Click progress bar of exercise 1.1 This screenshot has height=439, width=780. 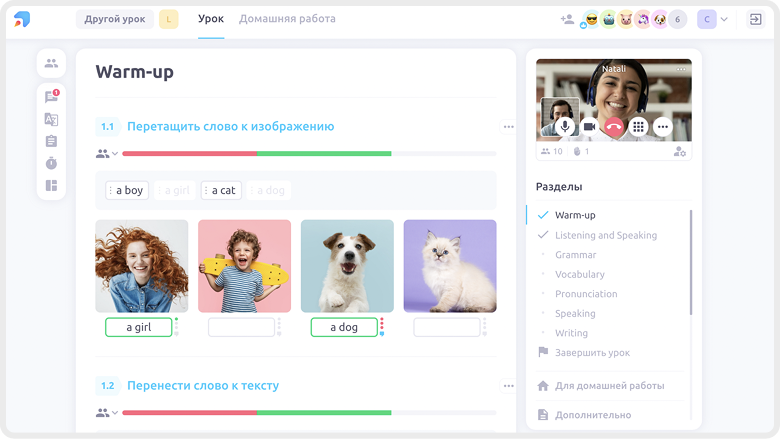[309, 154]
